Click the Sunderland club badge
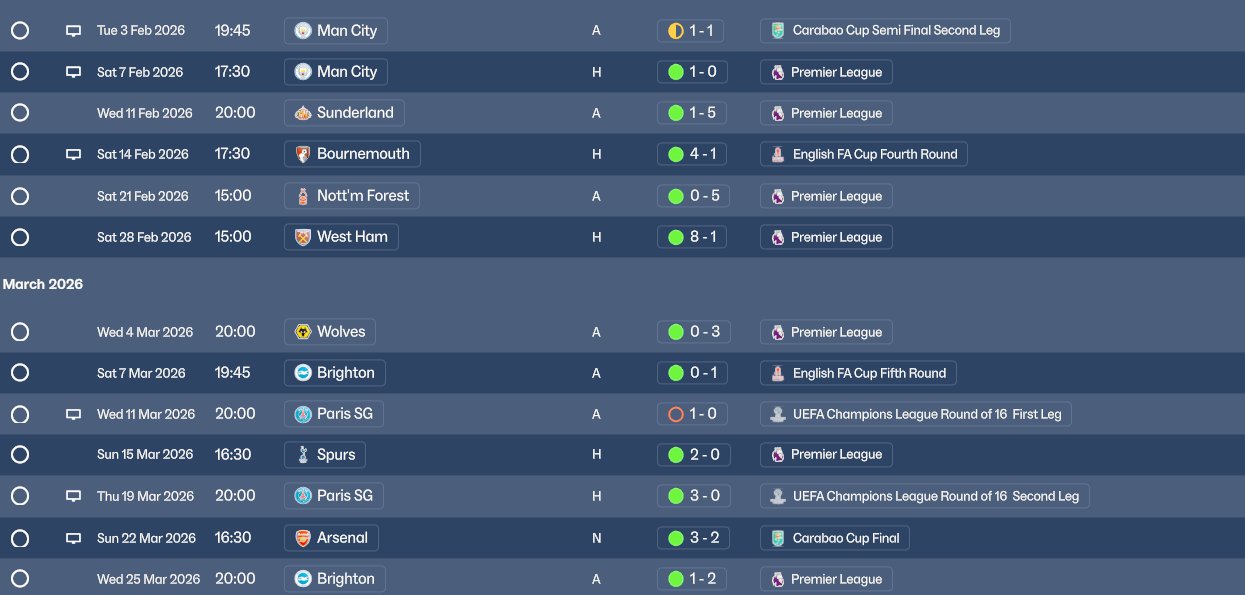The width and height of the screenshot is (1245, 595). [x=302, y=113]
